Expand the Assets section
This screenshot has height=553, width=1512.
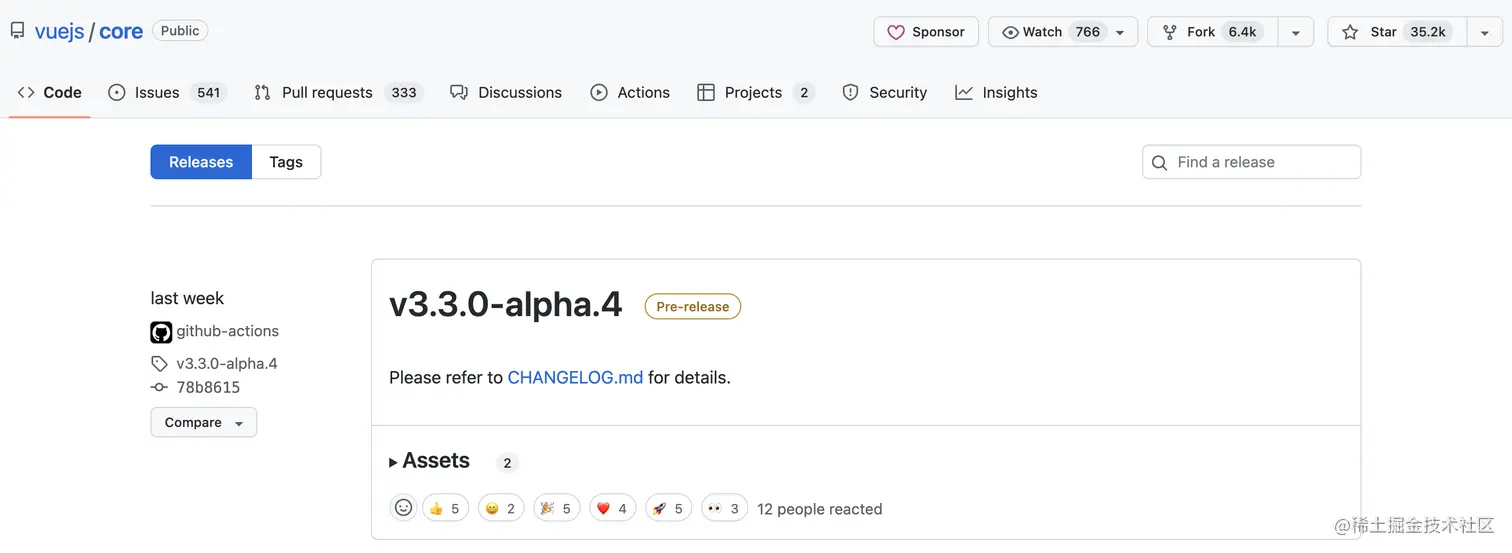click(430, 461)
